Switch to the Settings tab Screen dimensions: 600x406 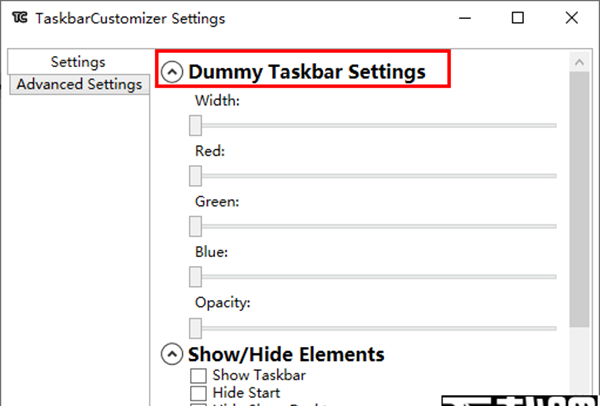78,62
